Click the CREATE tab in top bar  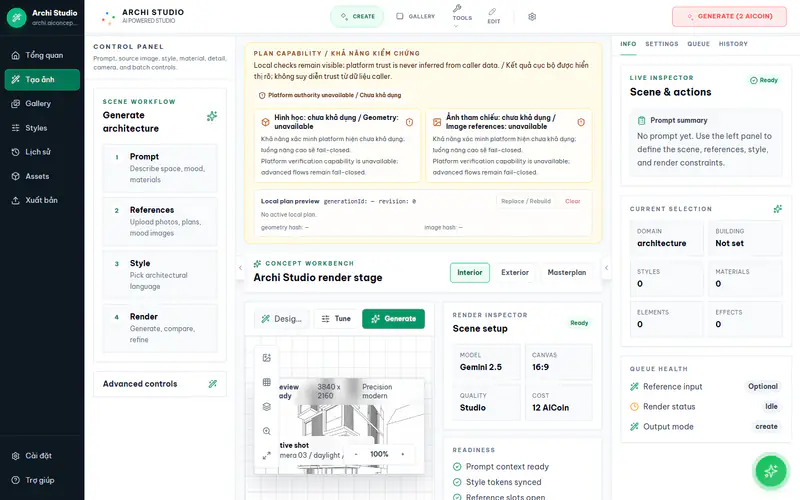357,16
